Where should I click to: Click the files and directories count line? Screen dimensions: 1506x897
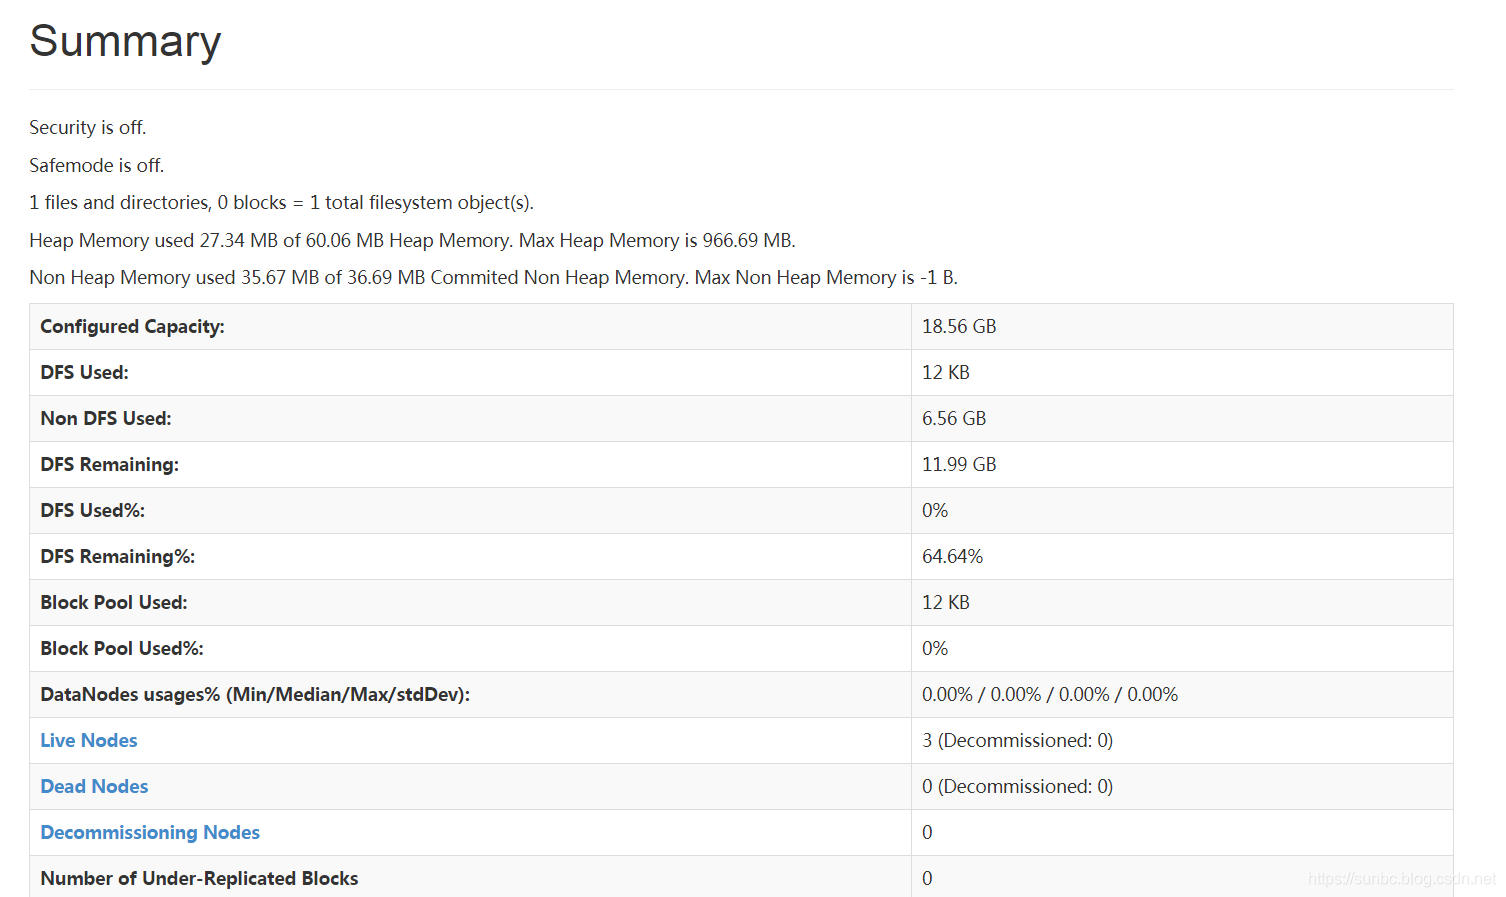pos(282,202)
